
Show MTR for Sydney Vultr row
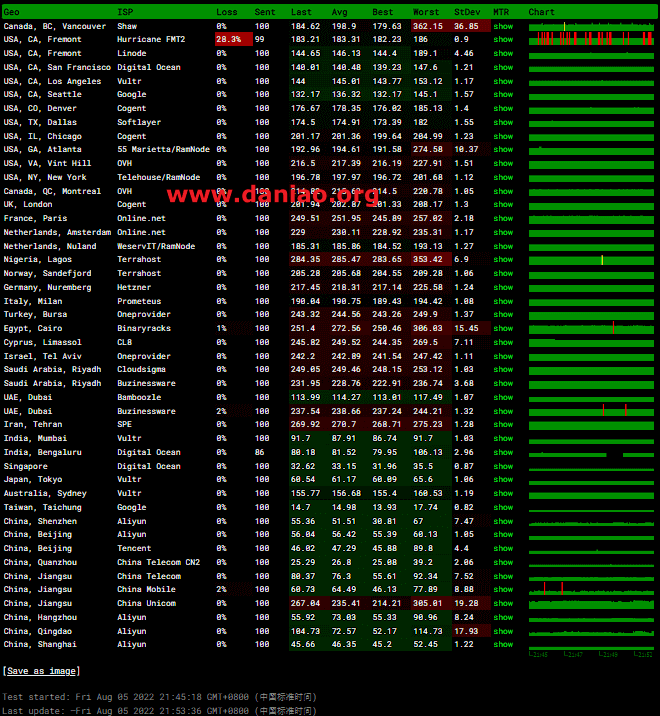[x=503, y=494]
